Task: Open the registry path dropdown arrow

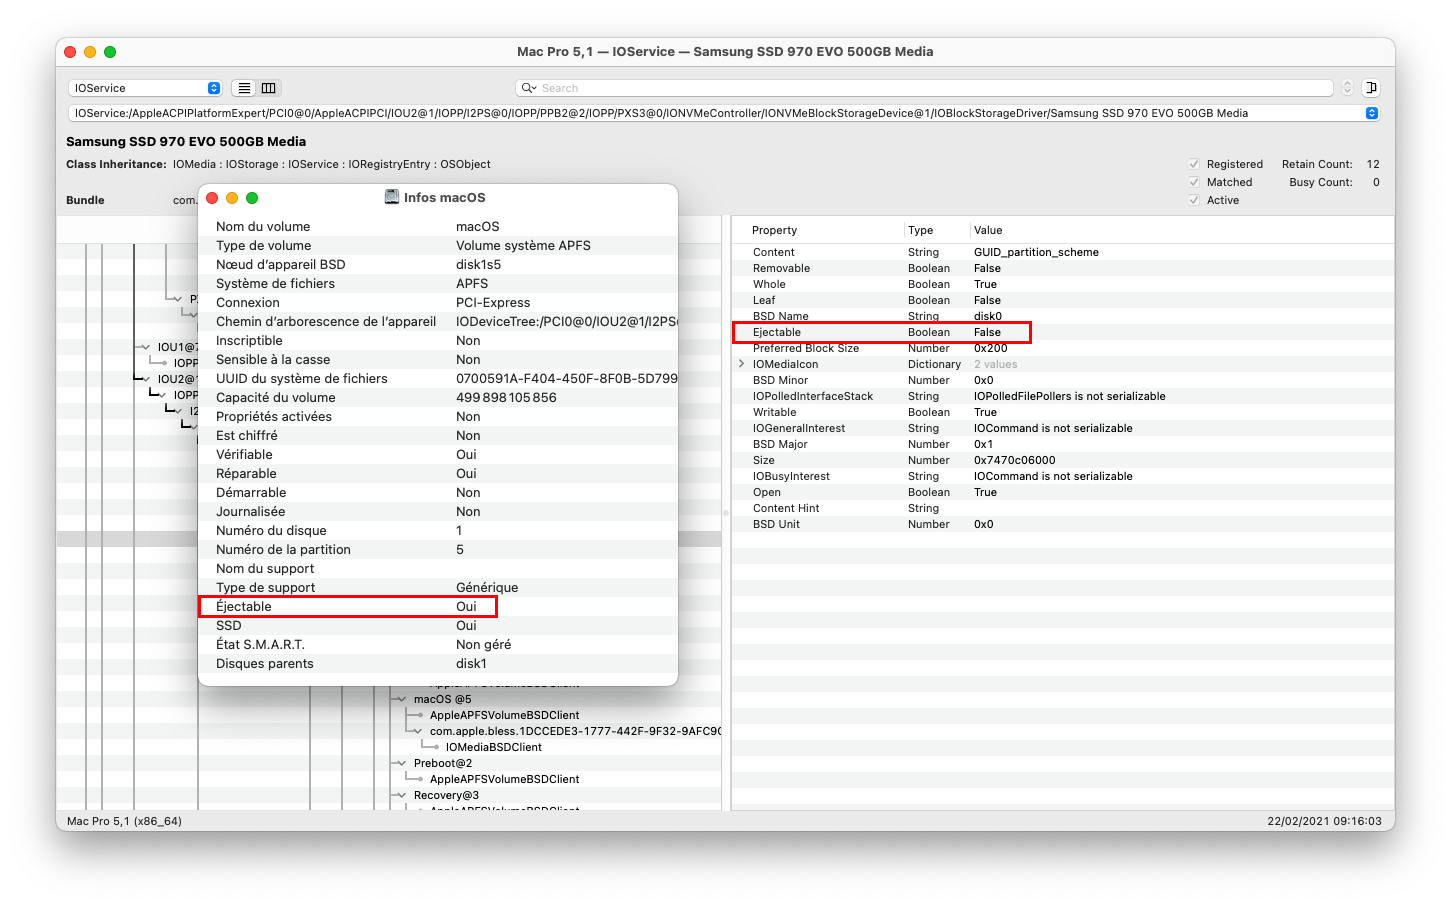Action: pos(1371,113)
